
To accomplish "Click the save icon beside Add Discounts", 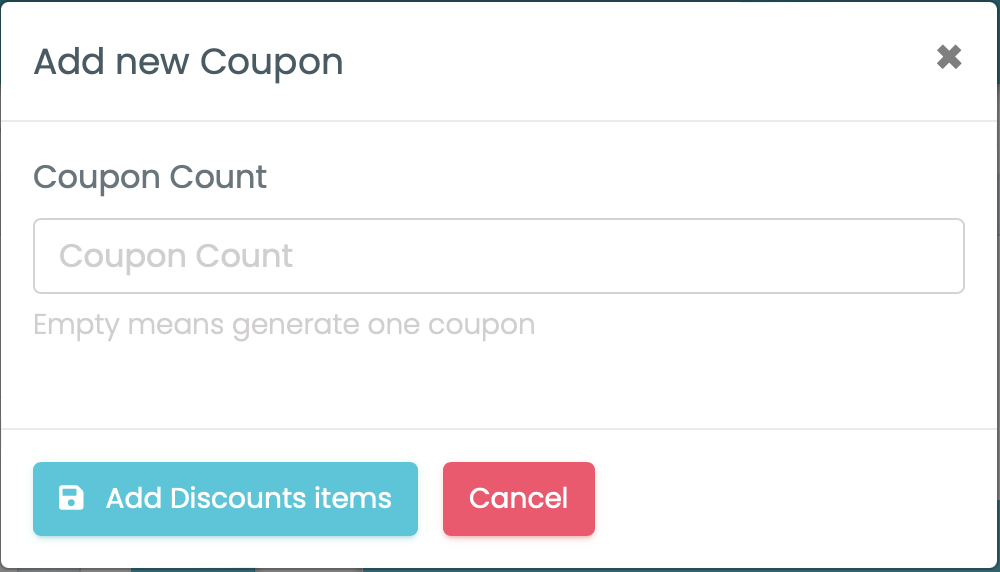I will [71, 498].
